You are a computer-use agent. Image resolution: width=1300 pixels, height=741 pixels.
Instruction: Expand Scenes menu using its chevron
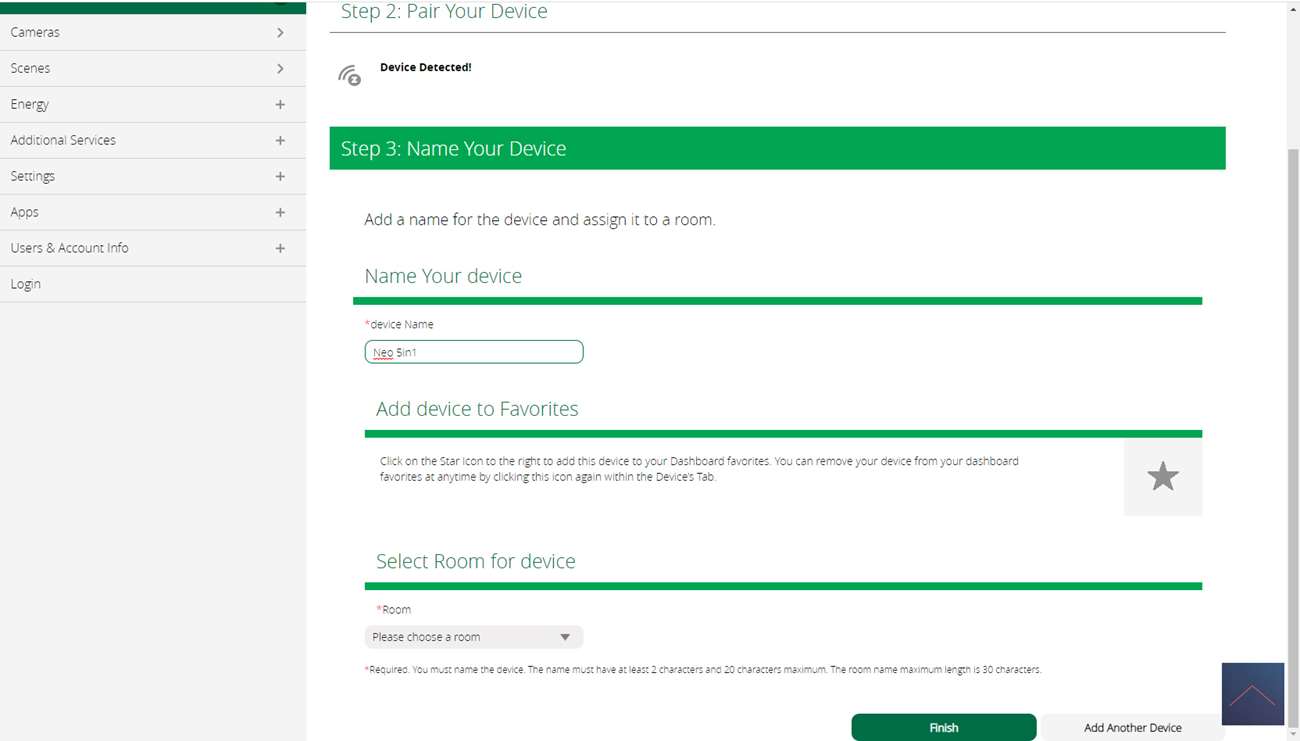(280, 69)
